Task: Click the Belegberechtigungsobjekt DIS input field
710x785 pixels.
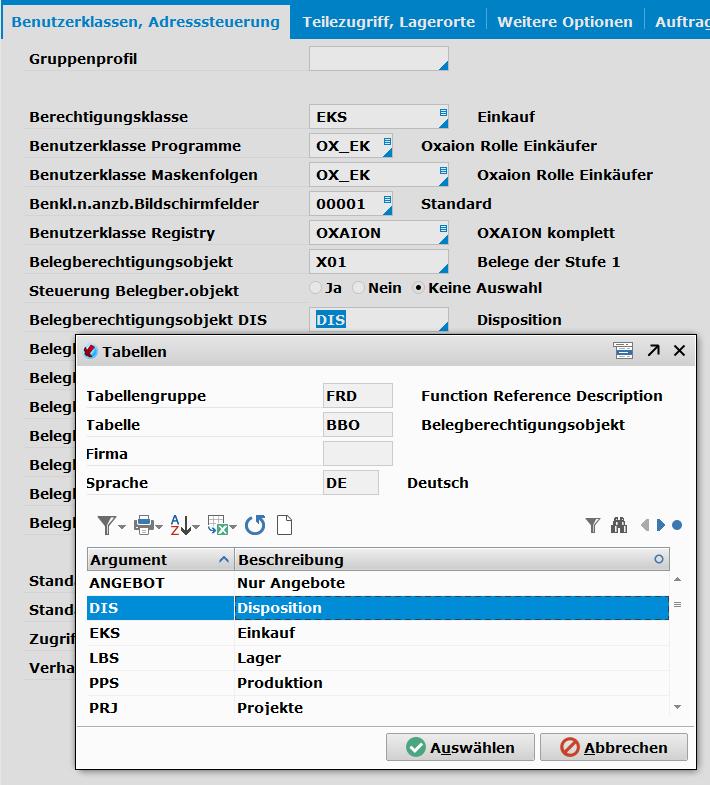Action: point(379,320)
